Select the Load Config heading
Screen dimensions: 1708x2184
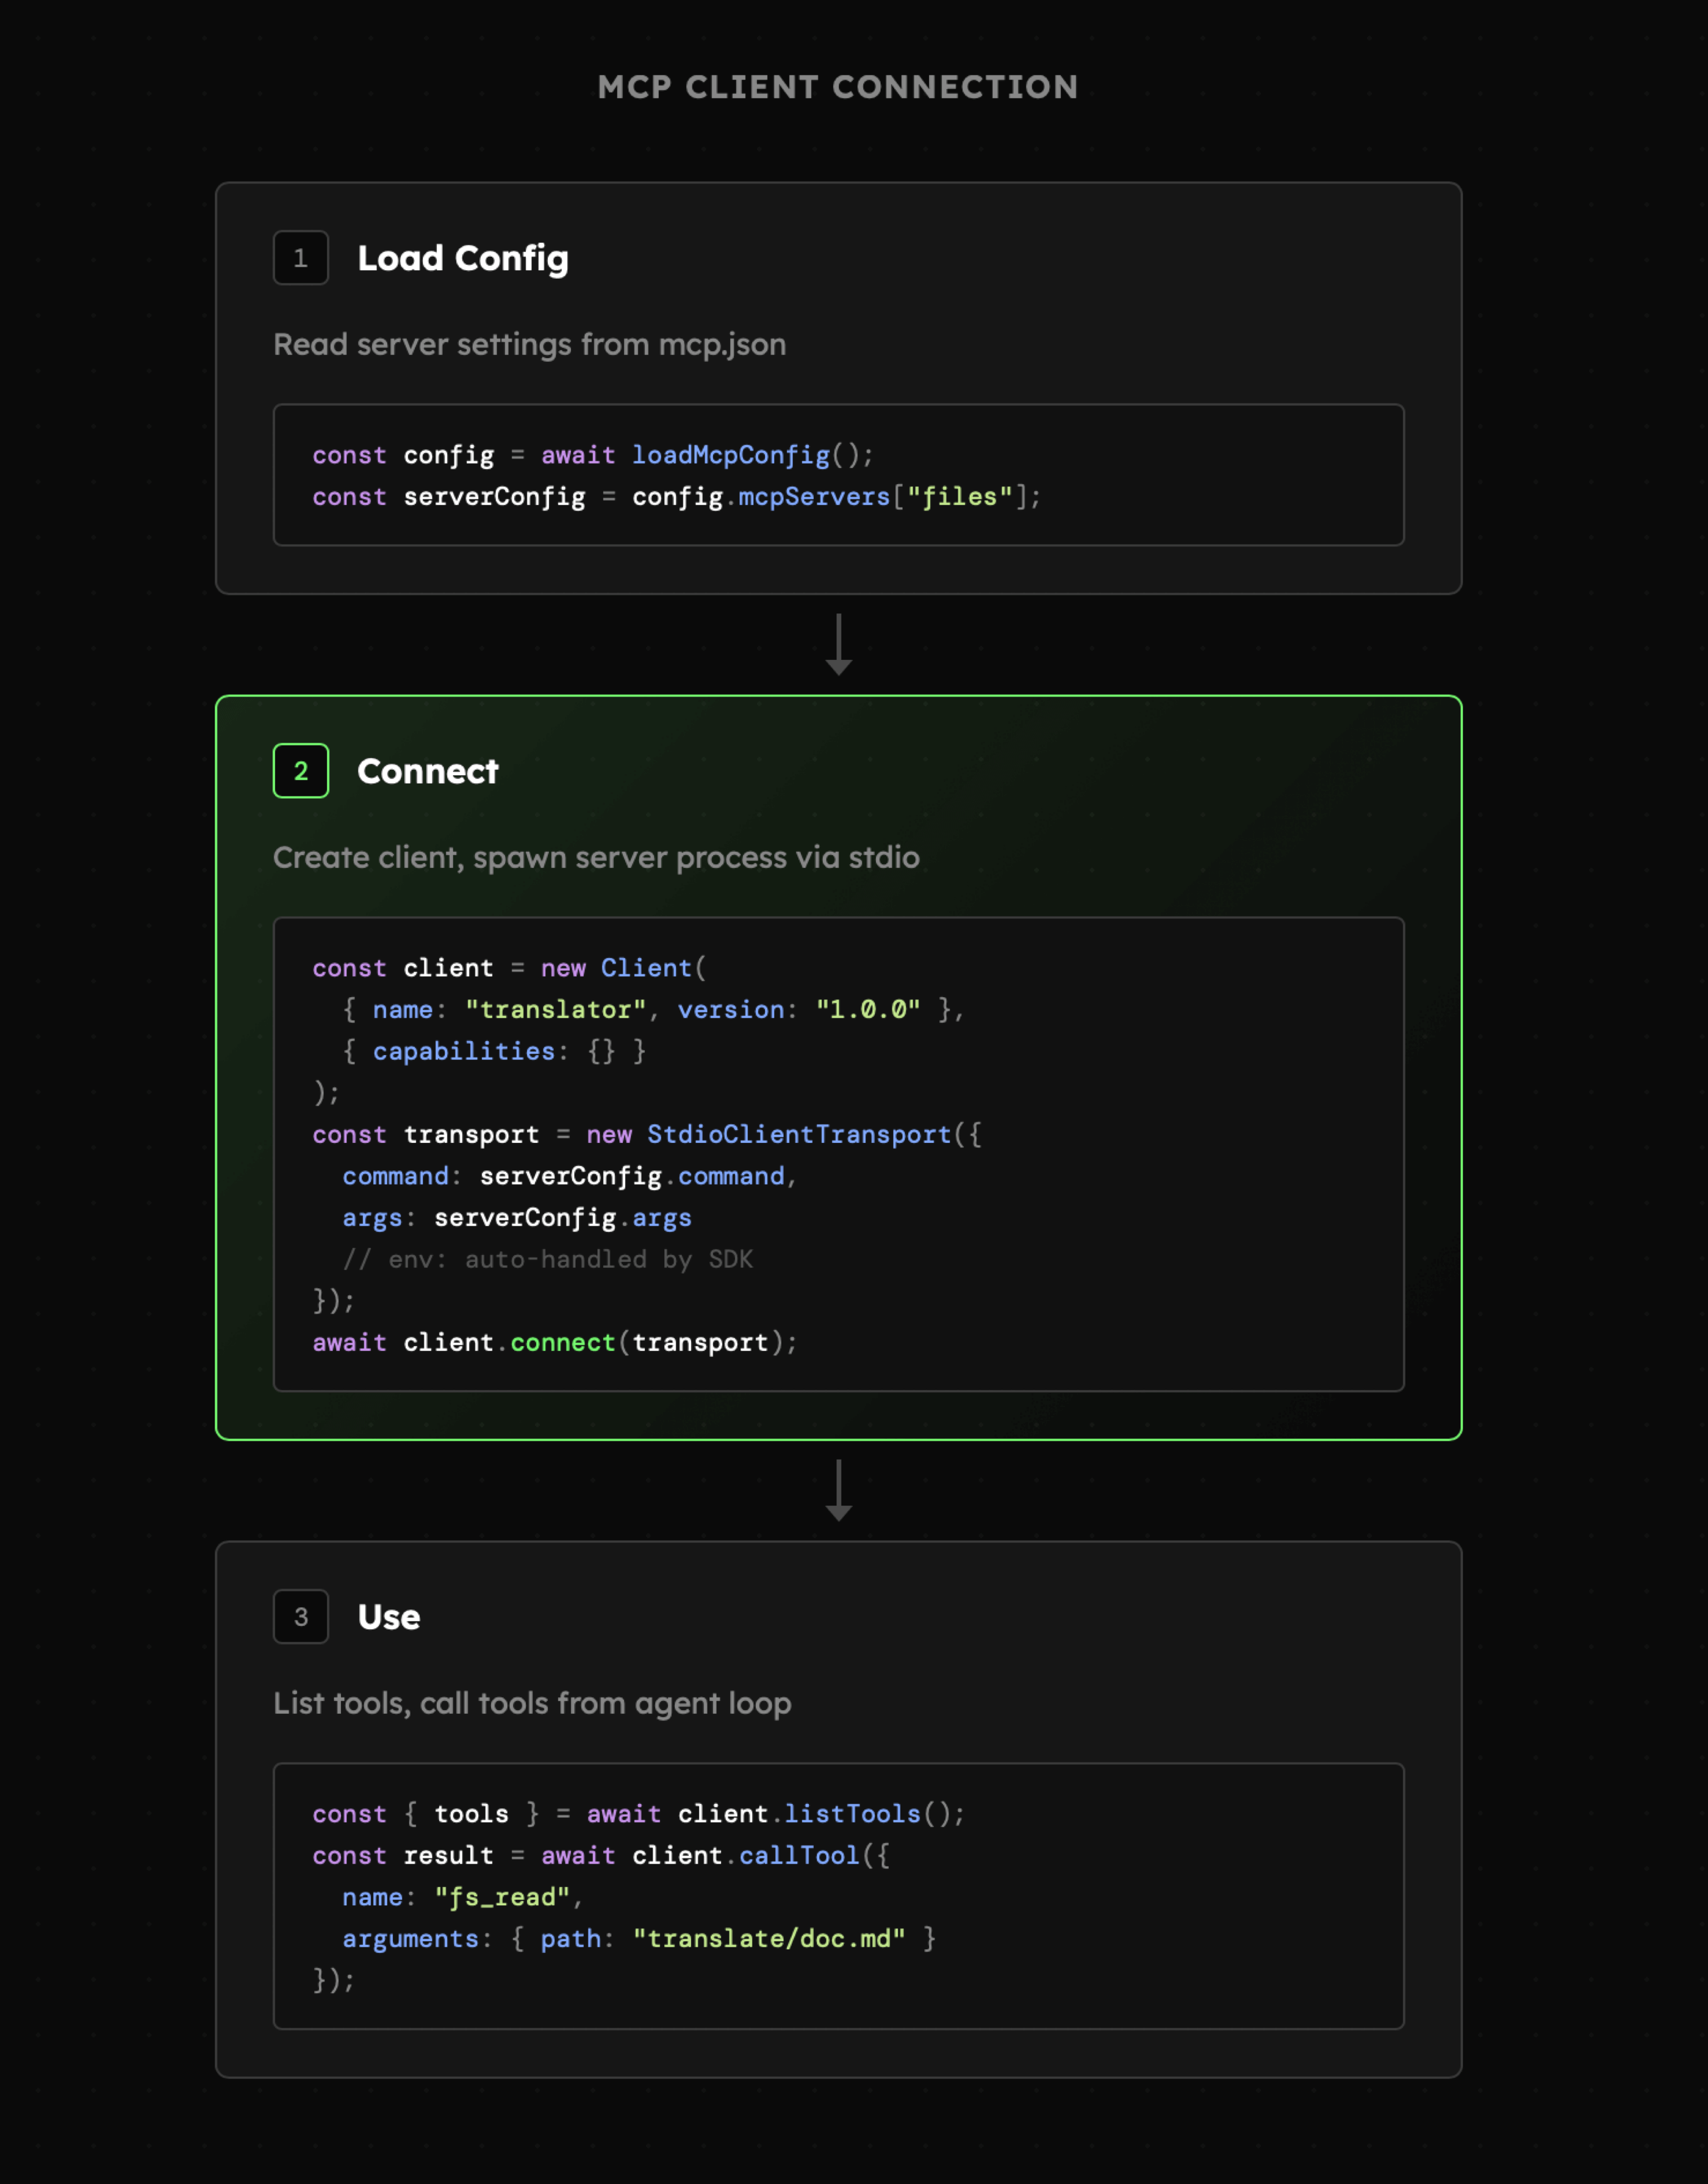(463, 258)
